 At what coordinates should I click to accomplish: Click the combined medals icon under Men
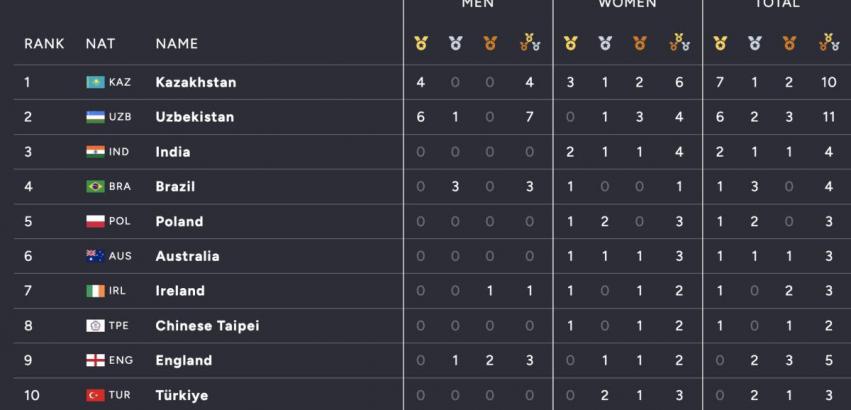tap(529, 43)
